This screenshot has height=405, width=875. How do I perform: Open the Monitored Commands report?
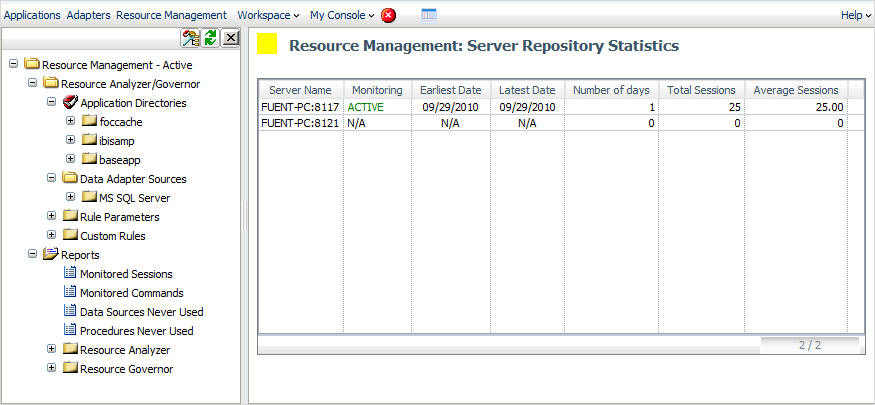point(131,293)
